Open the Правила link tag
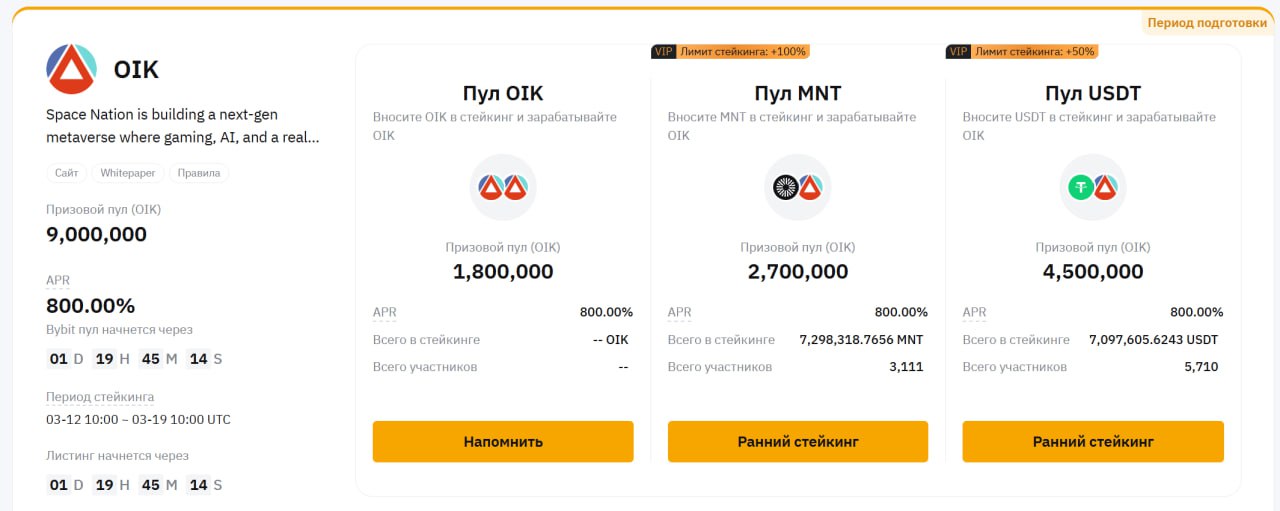Screen dimensions: 1280x511 tap(199, 173)
